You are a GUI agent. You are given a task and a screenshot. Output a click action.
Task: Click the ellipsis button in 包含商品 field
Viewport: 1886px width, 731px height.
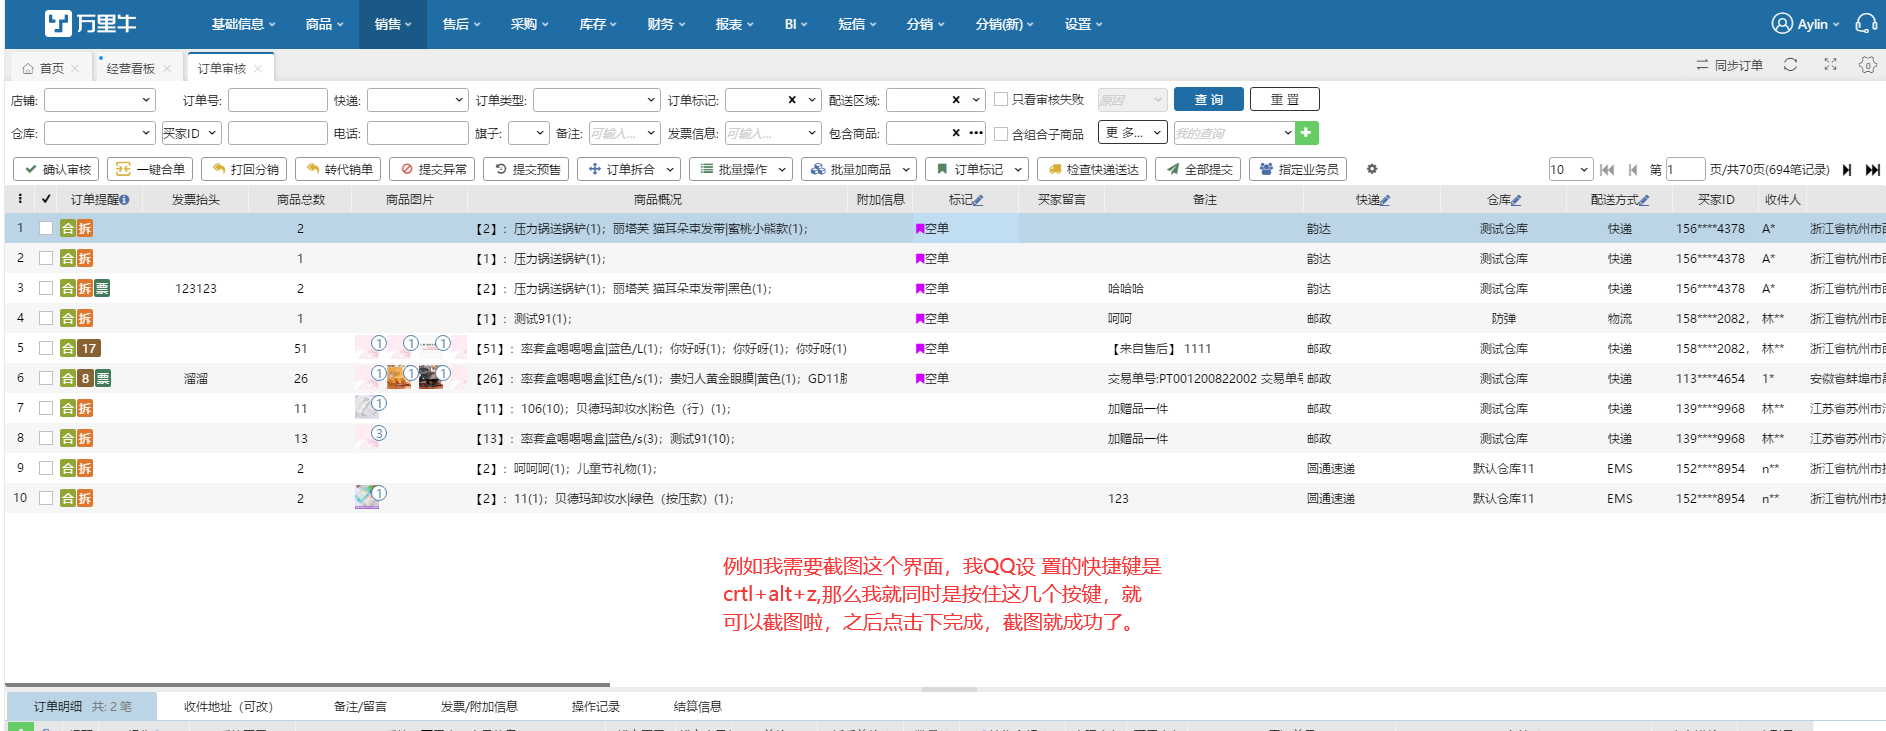point(976,132)
